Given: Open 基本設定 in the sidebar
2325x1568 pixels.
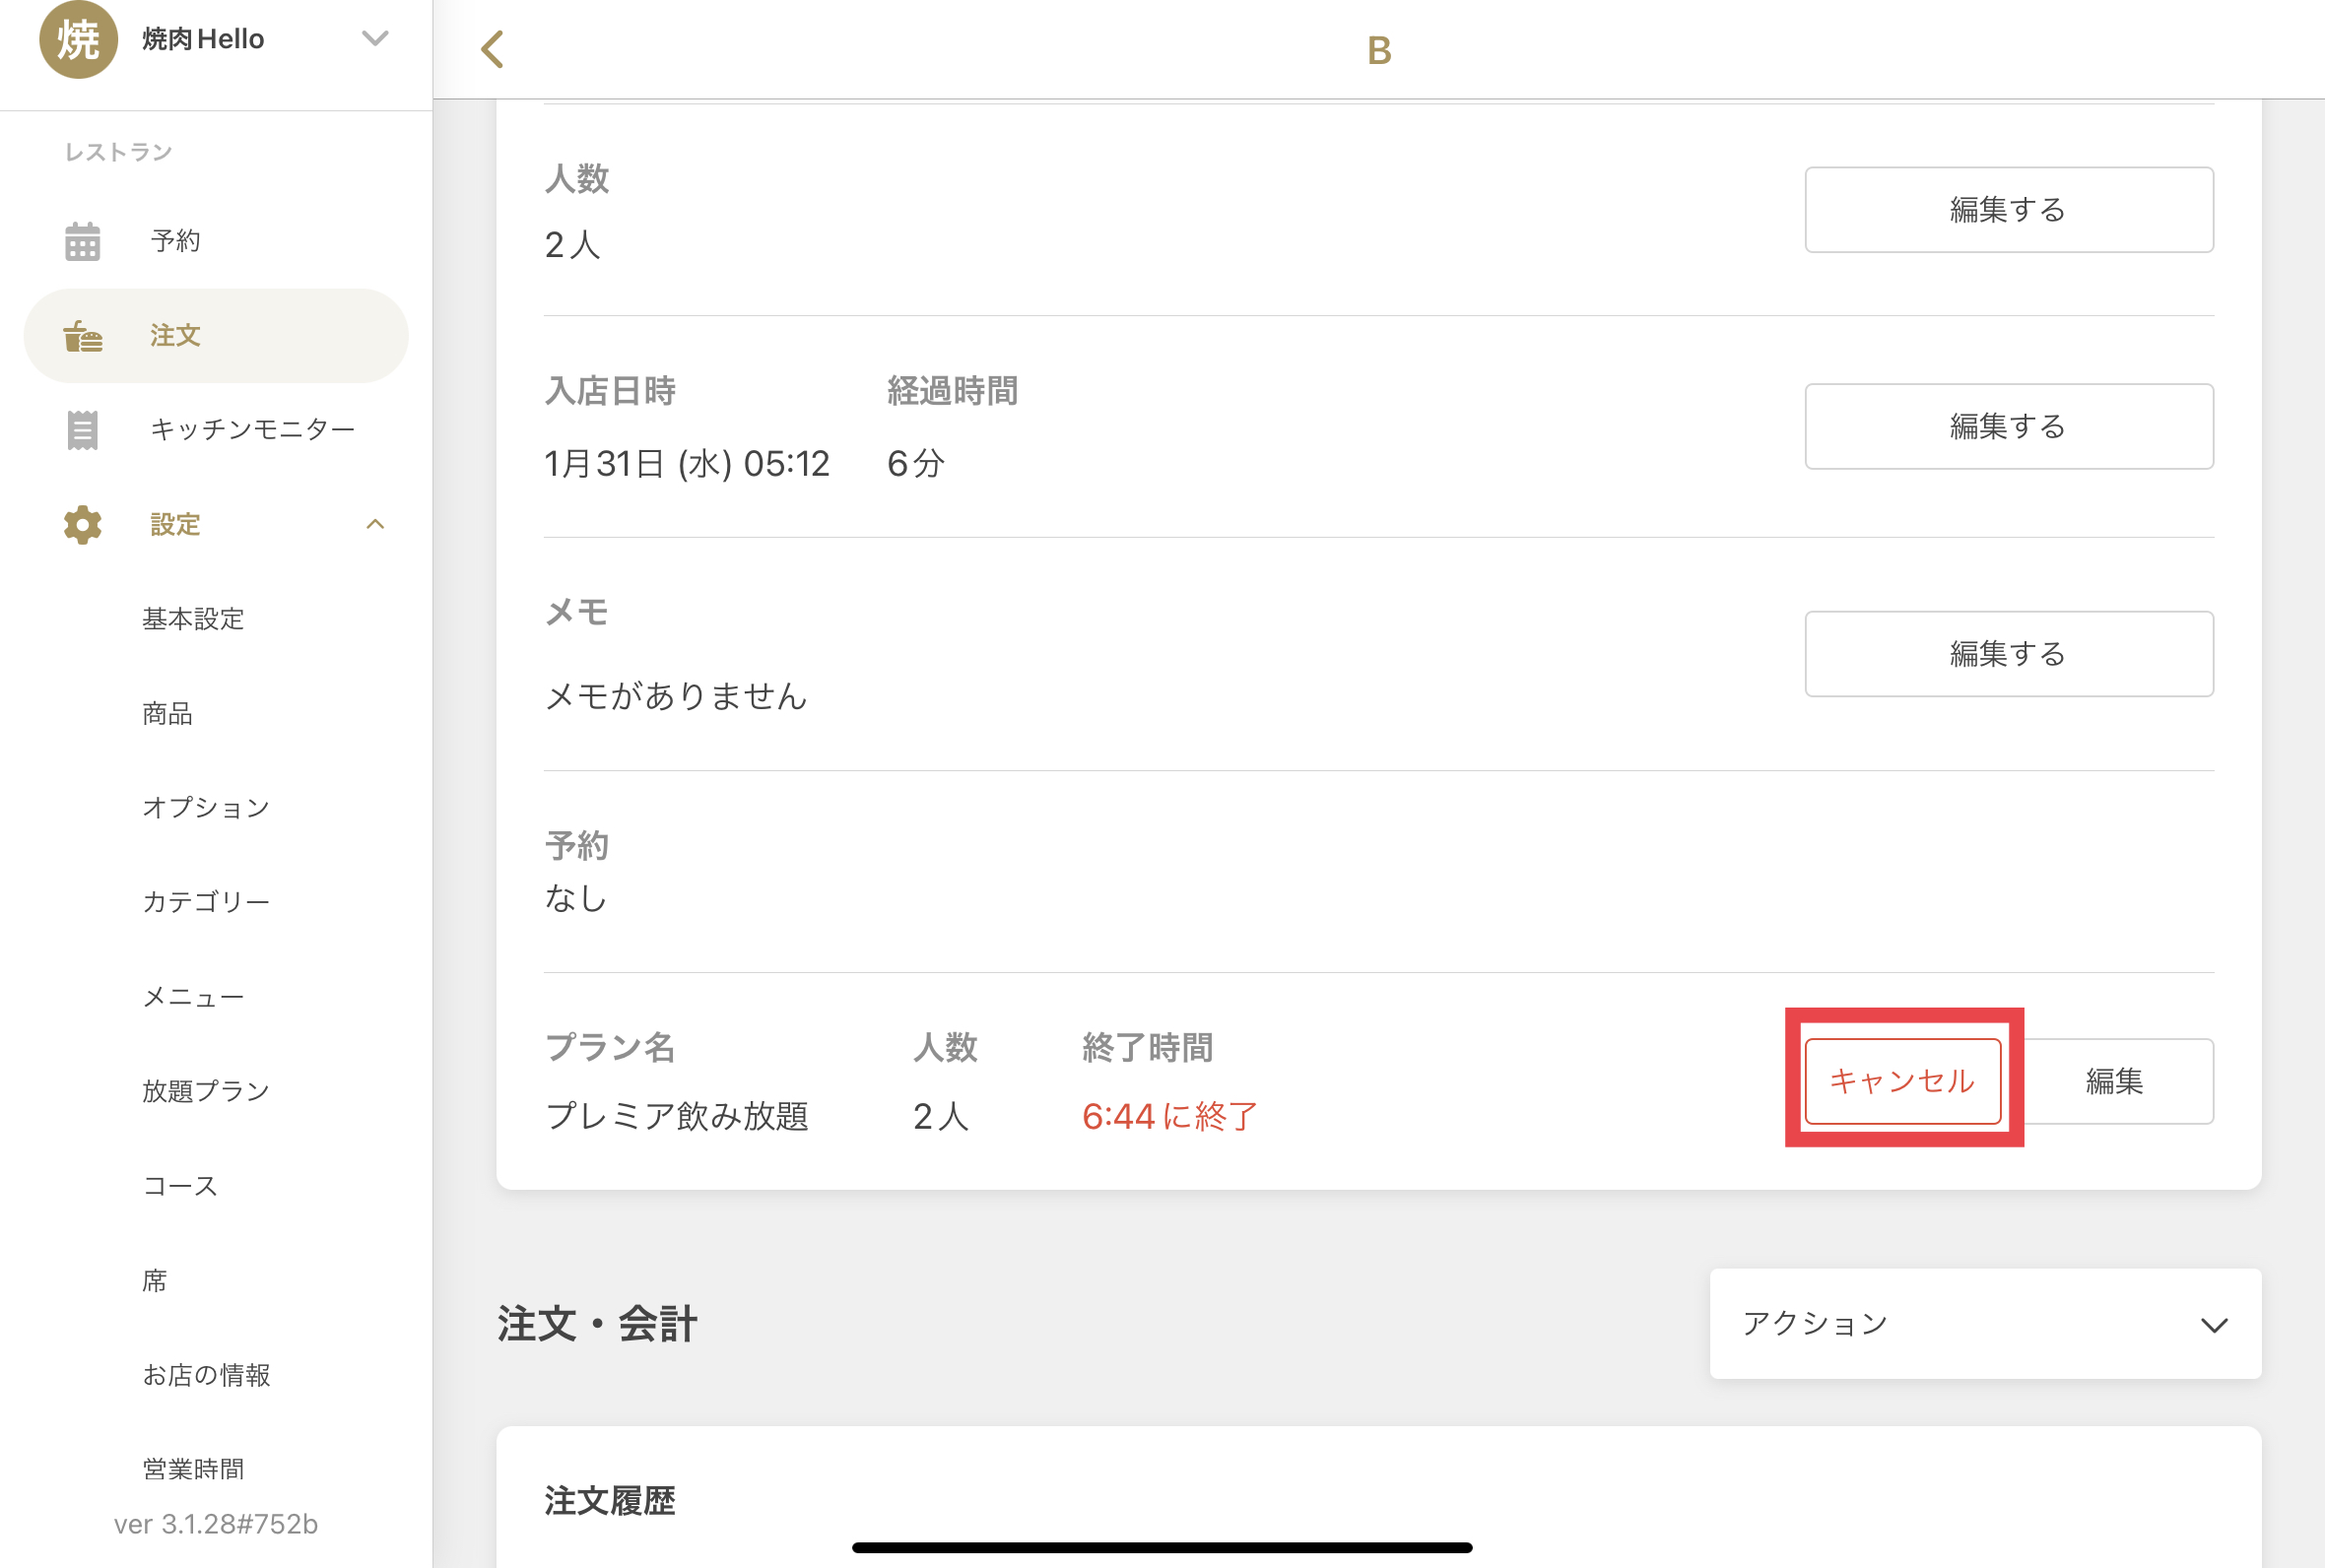Looking at the screenshot, I should (x=193, y=619).
